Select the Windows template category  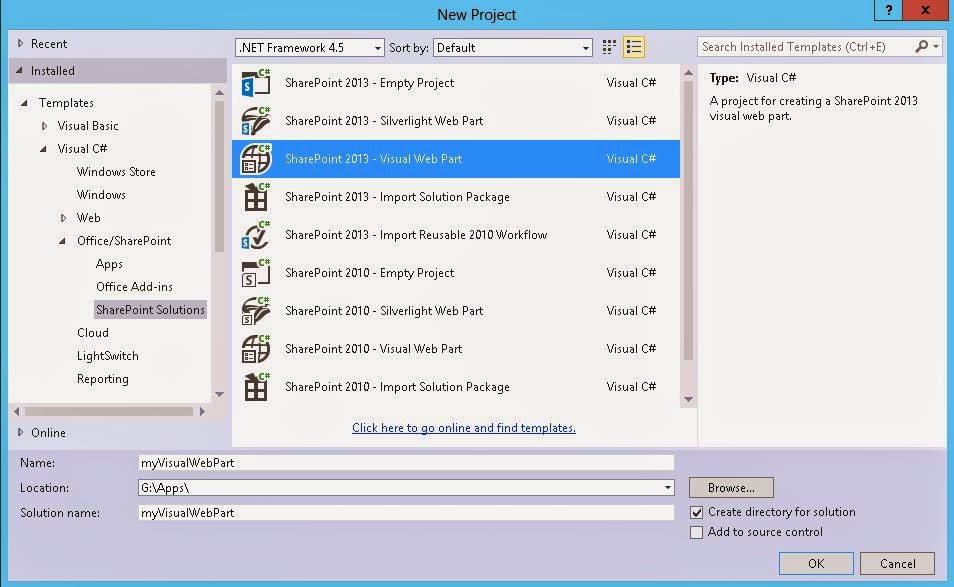click(x=101, y=195)
